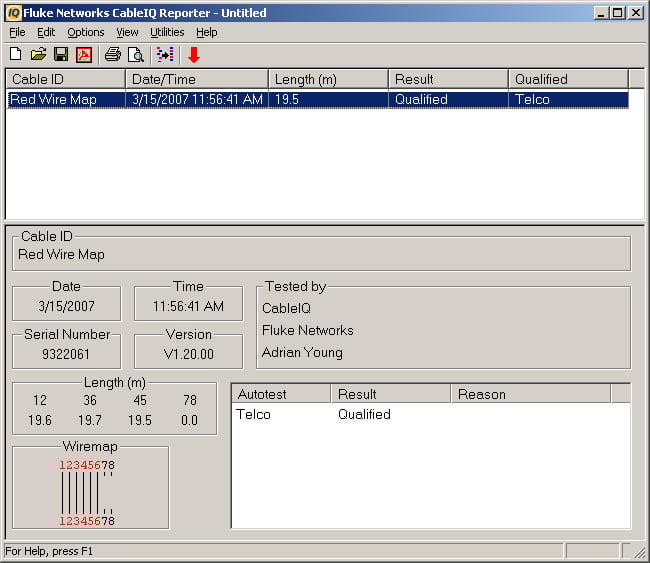Click the CableIQ tested-by line
This screenshot has width=650, height=563.
[286, 308]
